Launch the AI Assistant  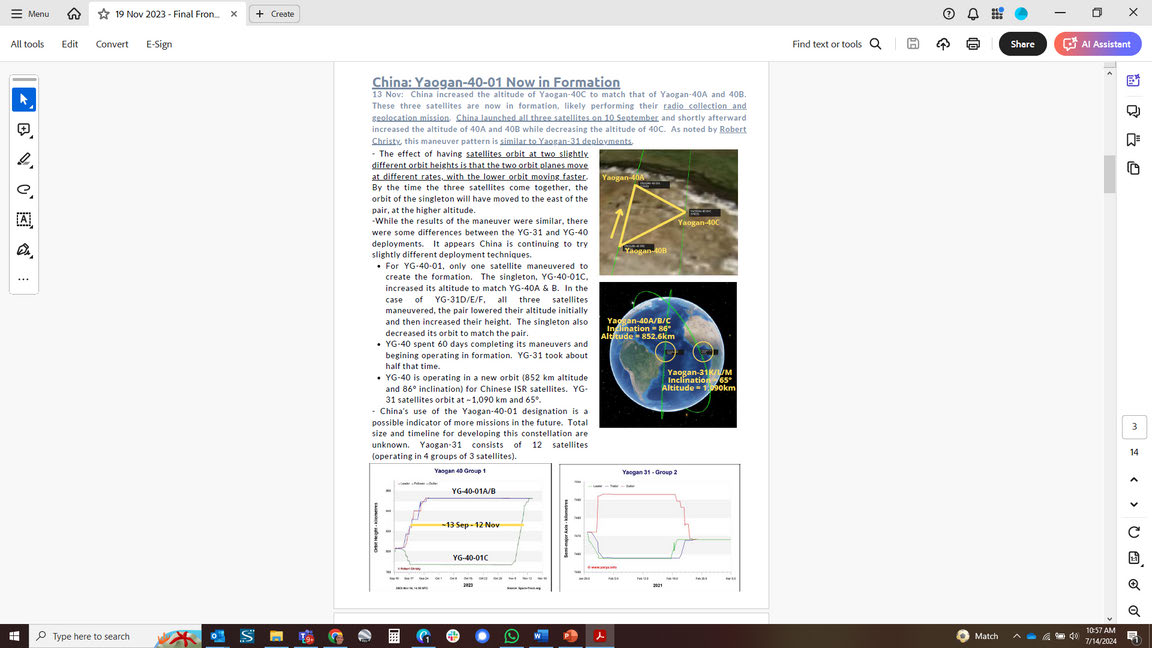[1098, 44]
